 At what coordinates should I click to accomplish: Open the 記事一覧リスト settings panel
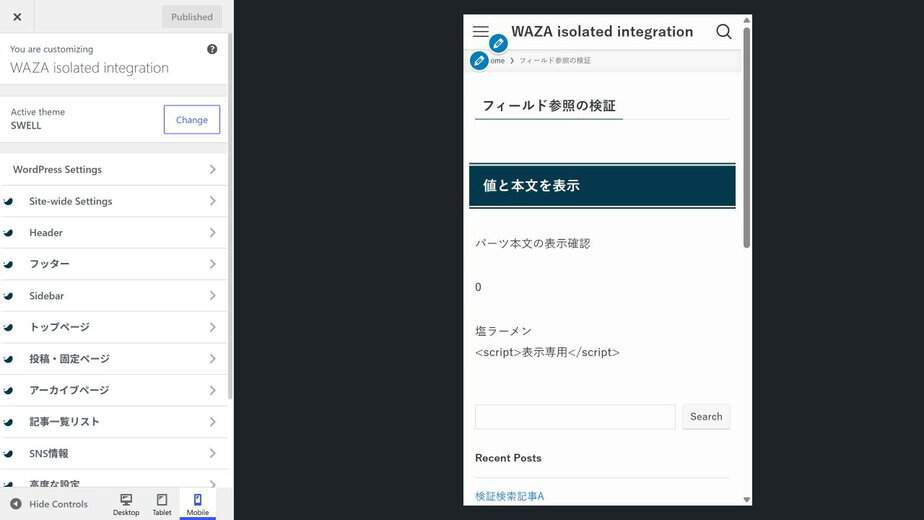[x=113, y=422]
